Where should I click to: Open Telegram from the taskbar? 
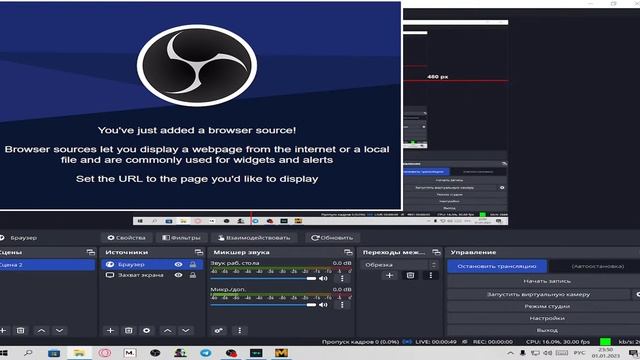pyautogui.click(x=206, y=353)
